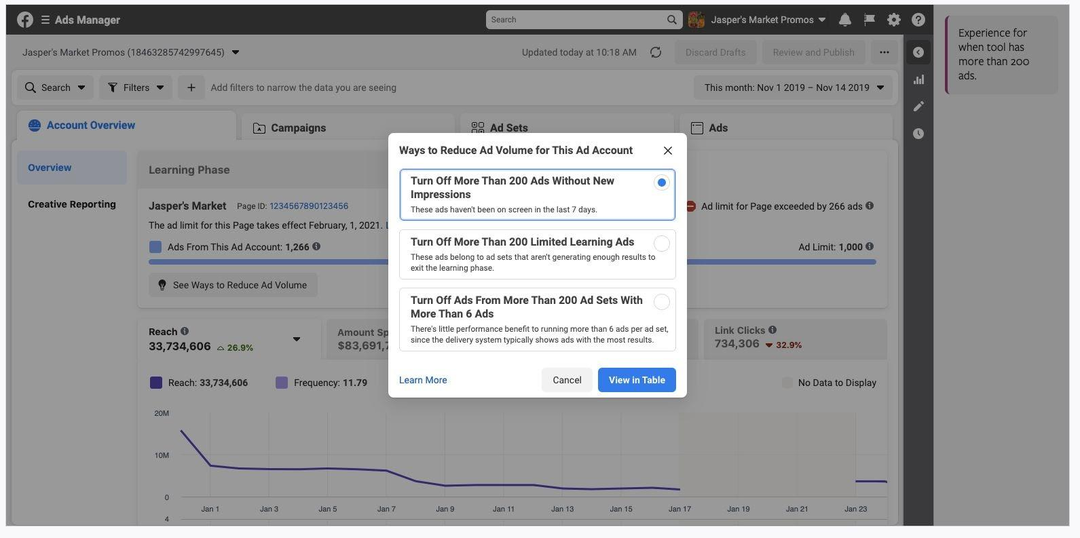
Task: Click the edit pencil icon in sidebar
Action: [x=918, y=106]
